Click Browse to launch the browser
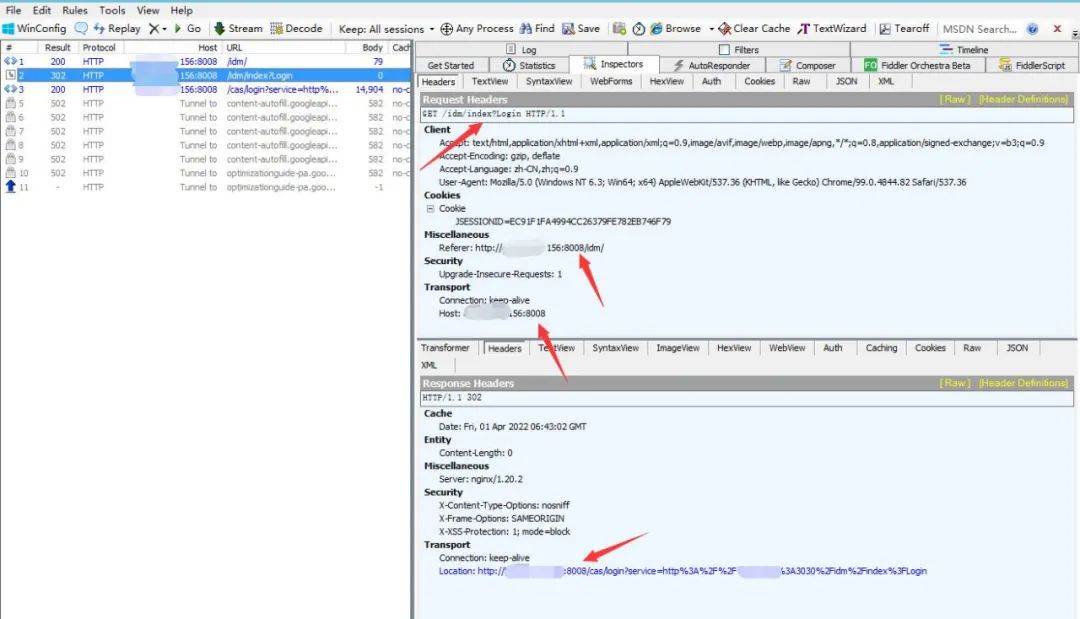This screenshot has height=619, width=1080. [676, 28]
